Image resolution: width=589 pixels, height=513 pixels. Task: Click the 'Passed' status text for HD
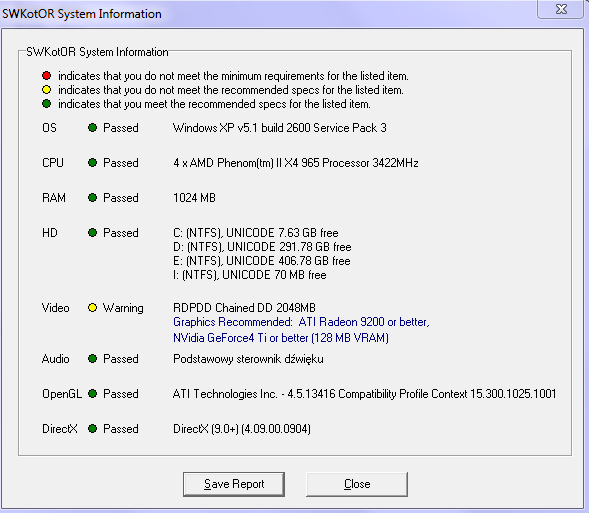click(121, 233)
